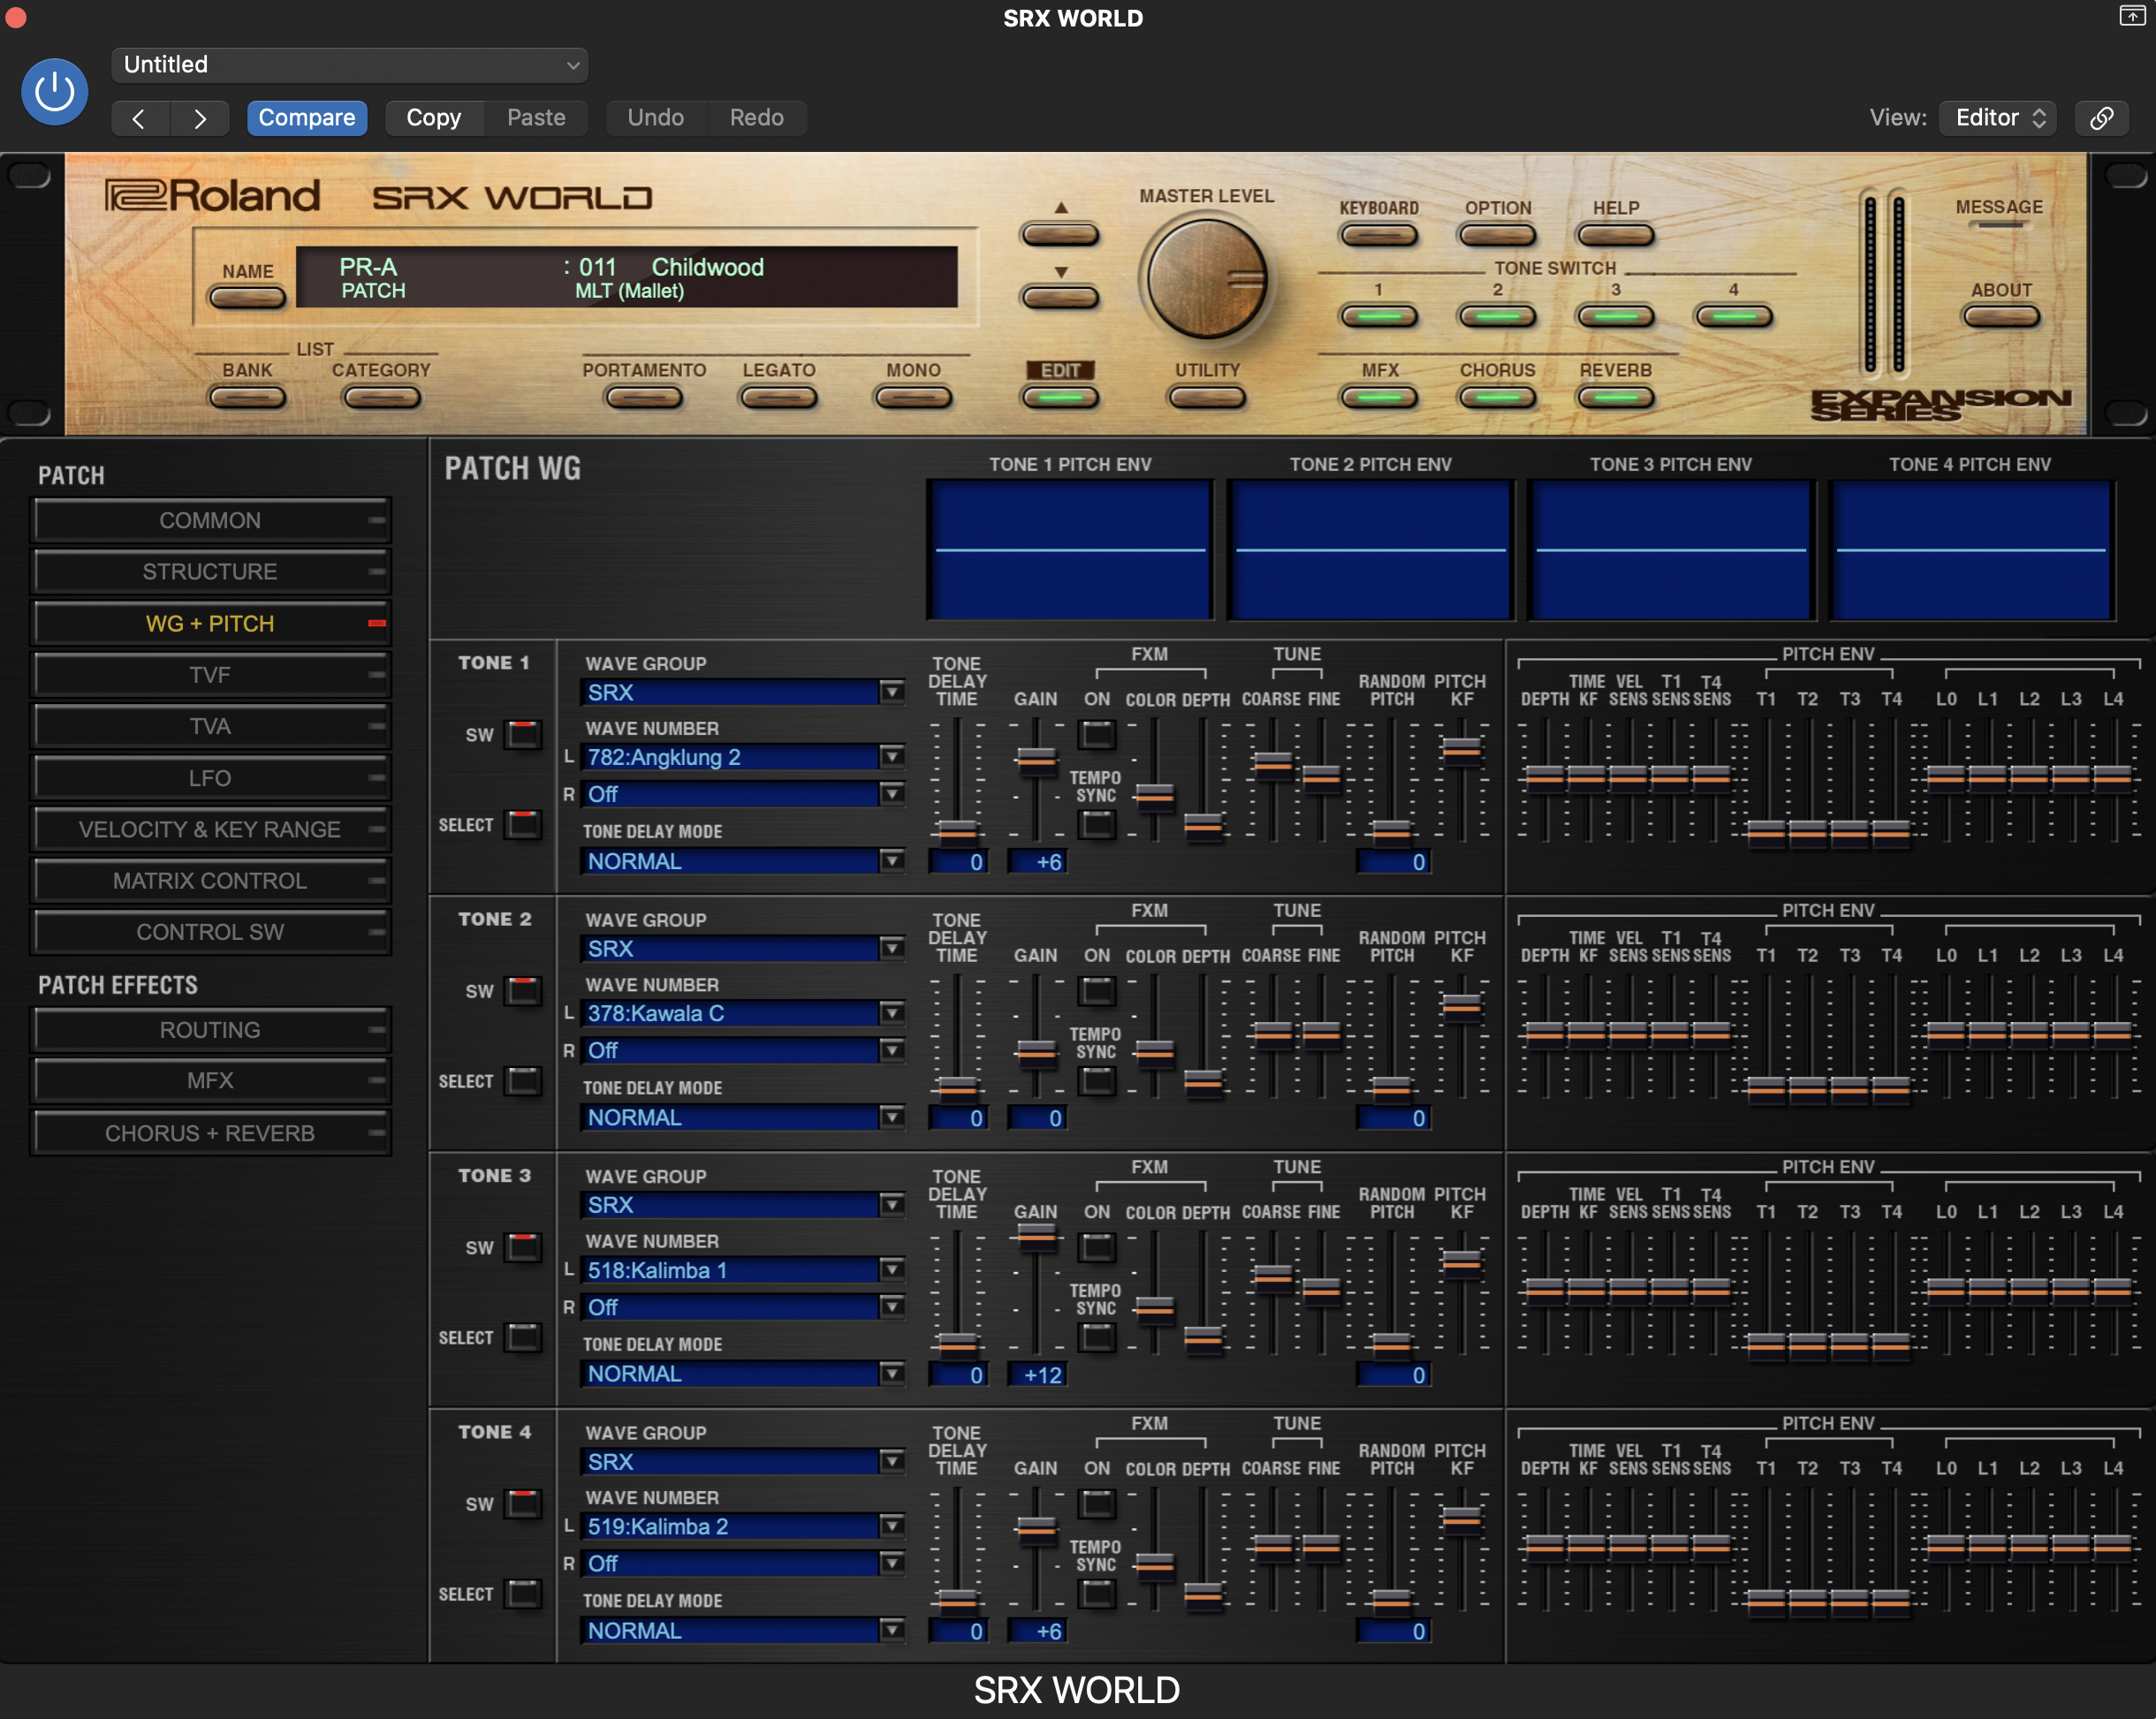Click the HELP button

(x=1615, y=236)
